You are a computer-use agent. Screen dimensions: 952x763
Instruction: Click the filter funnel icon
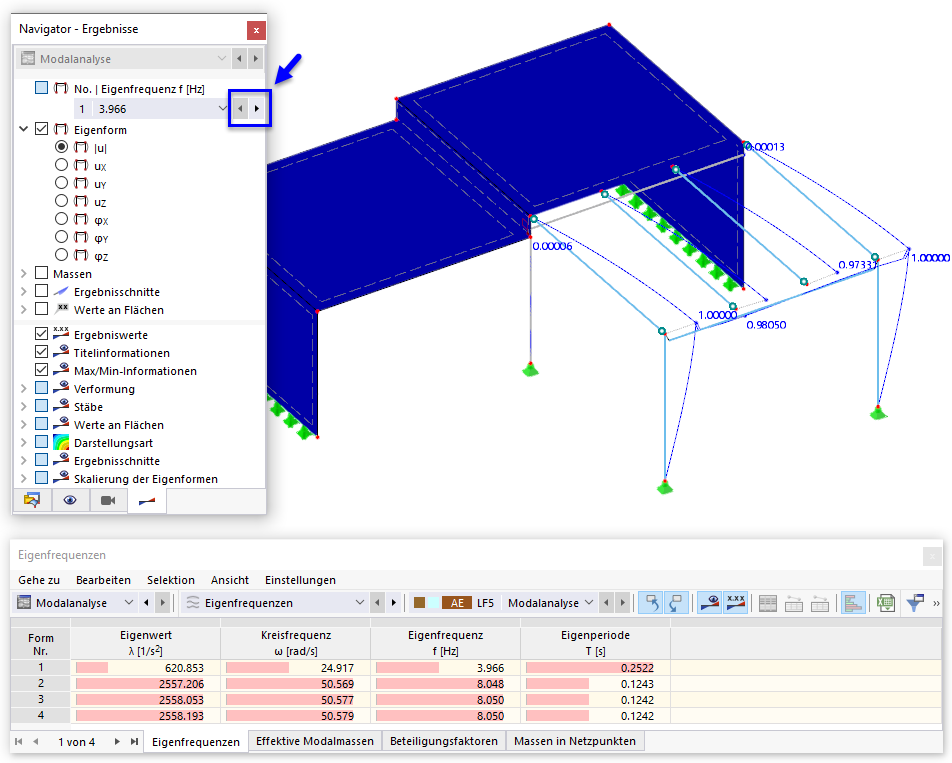(915, 603)
